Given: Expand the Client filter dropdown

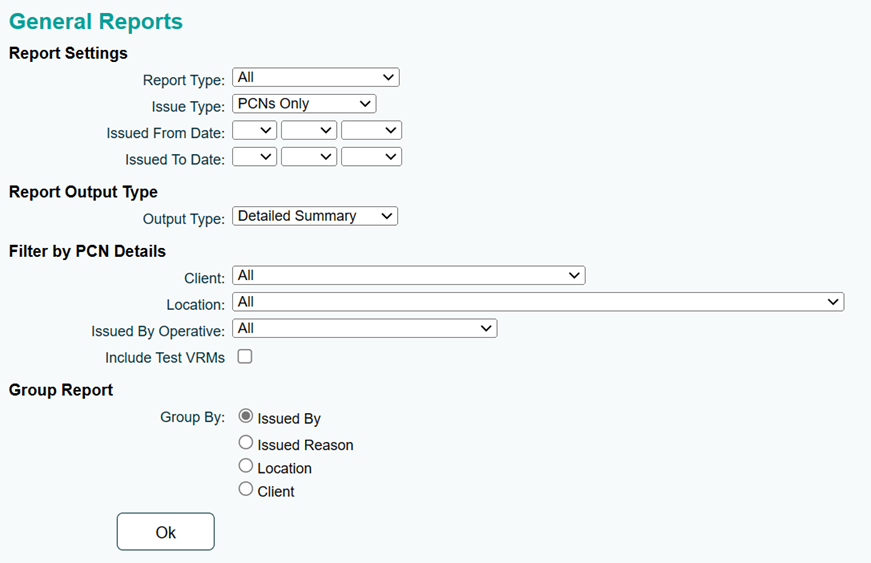Looking at the screenshot, I should click(409, 275).
